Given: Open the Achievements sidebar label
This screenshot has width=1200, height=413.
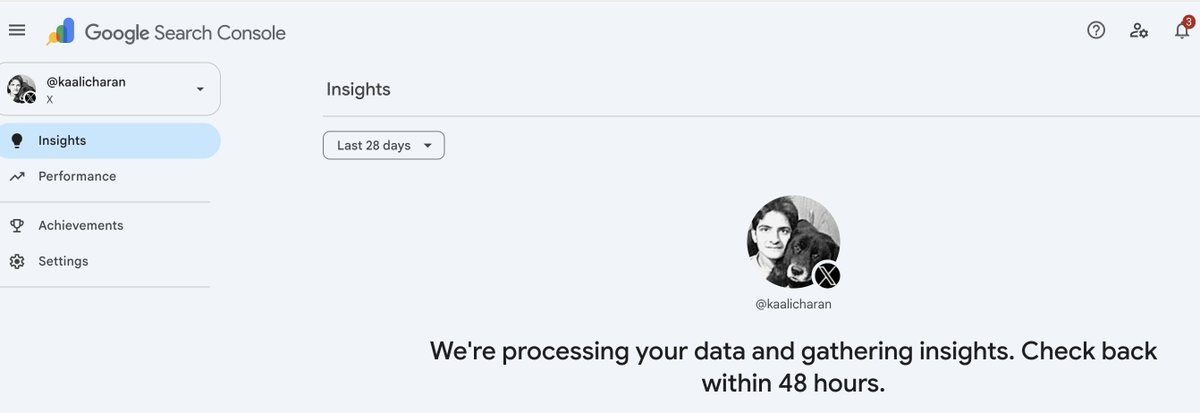Looking at the screenshot, I should point(81,226).
